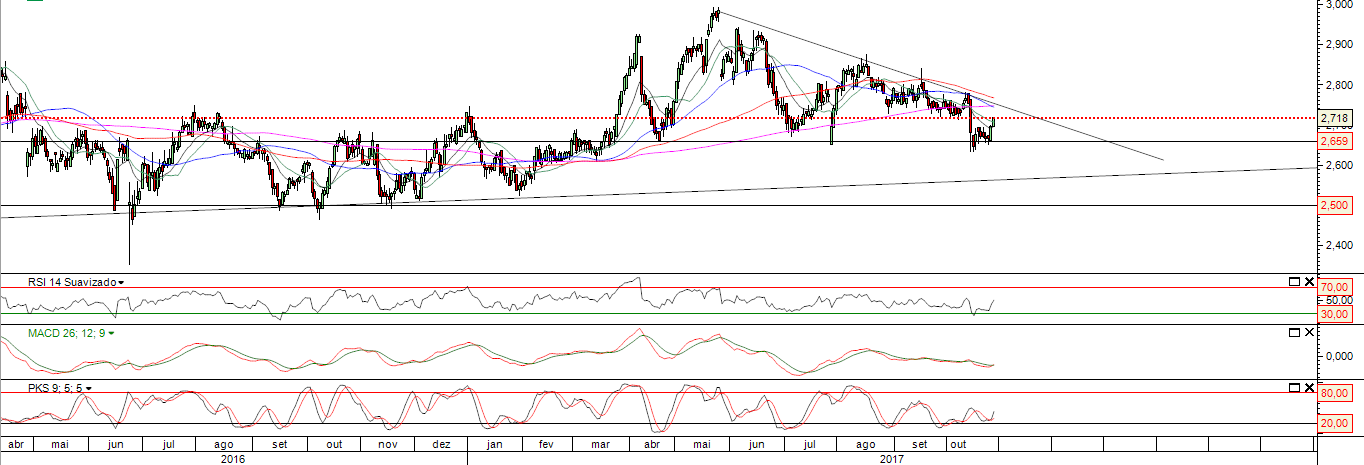
Task: Click the 2017 year label on timeline
Action: point(892,458)
